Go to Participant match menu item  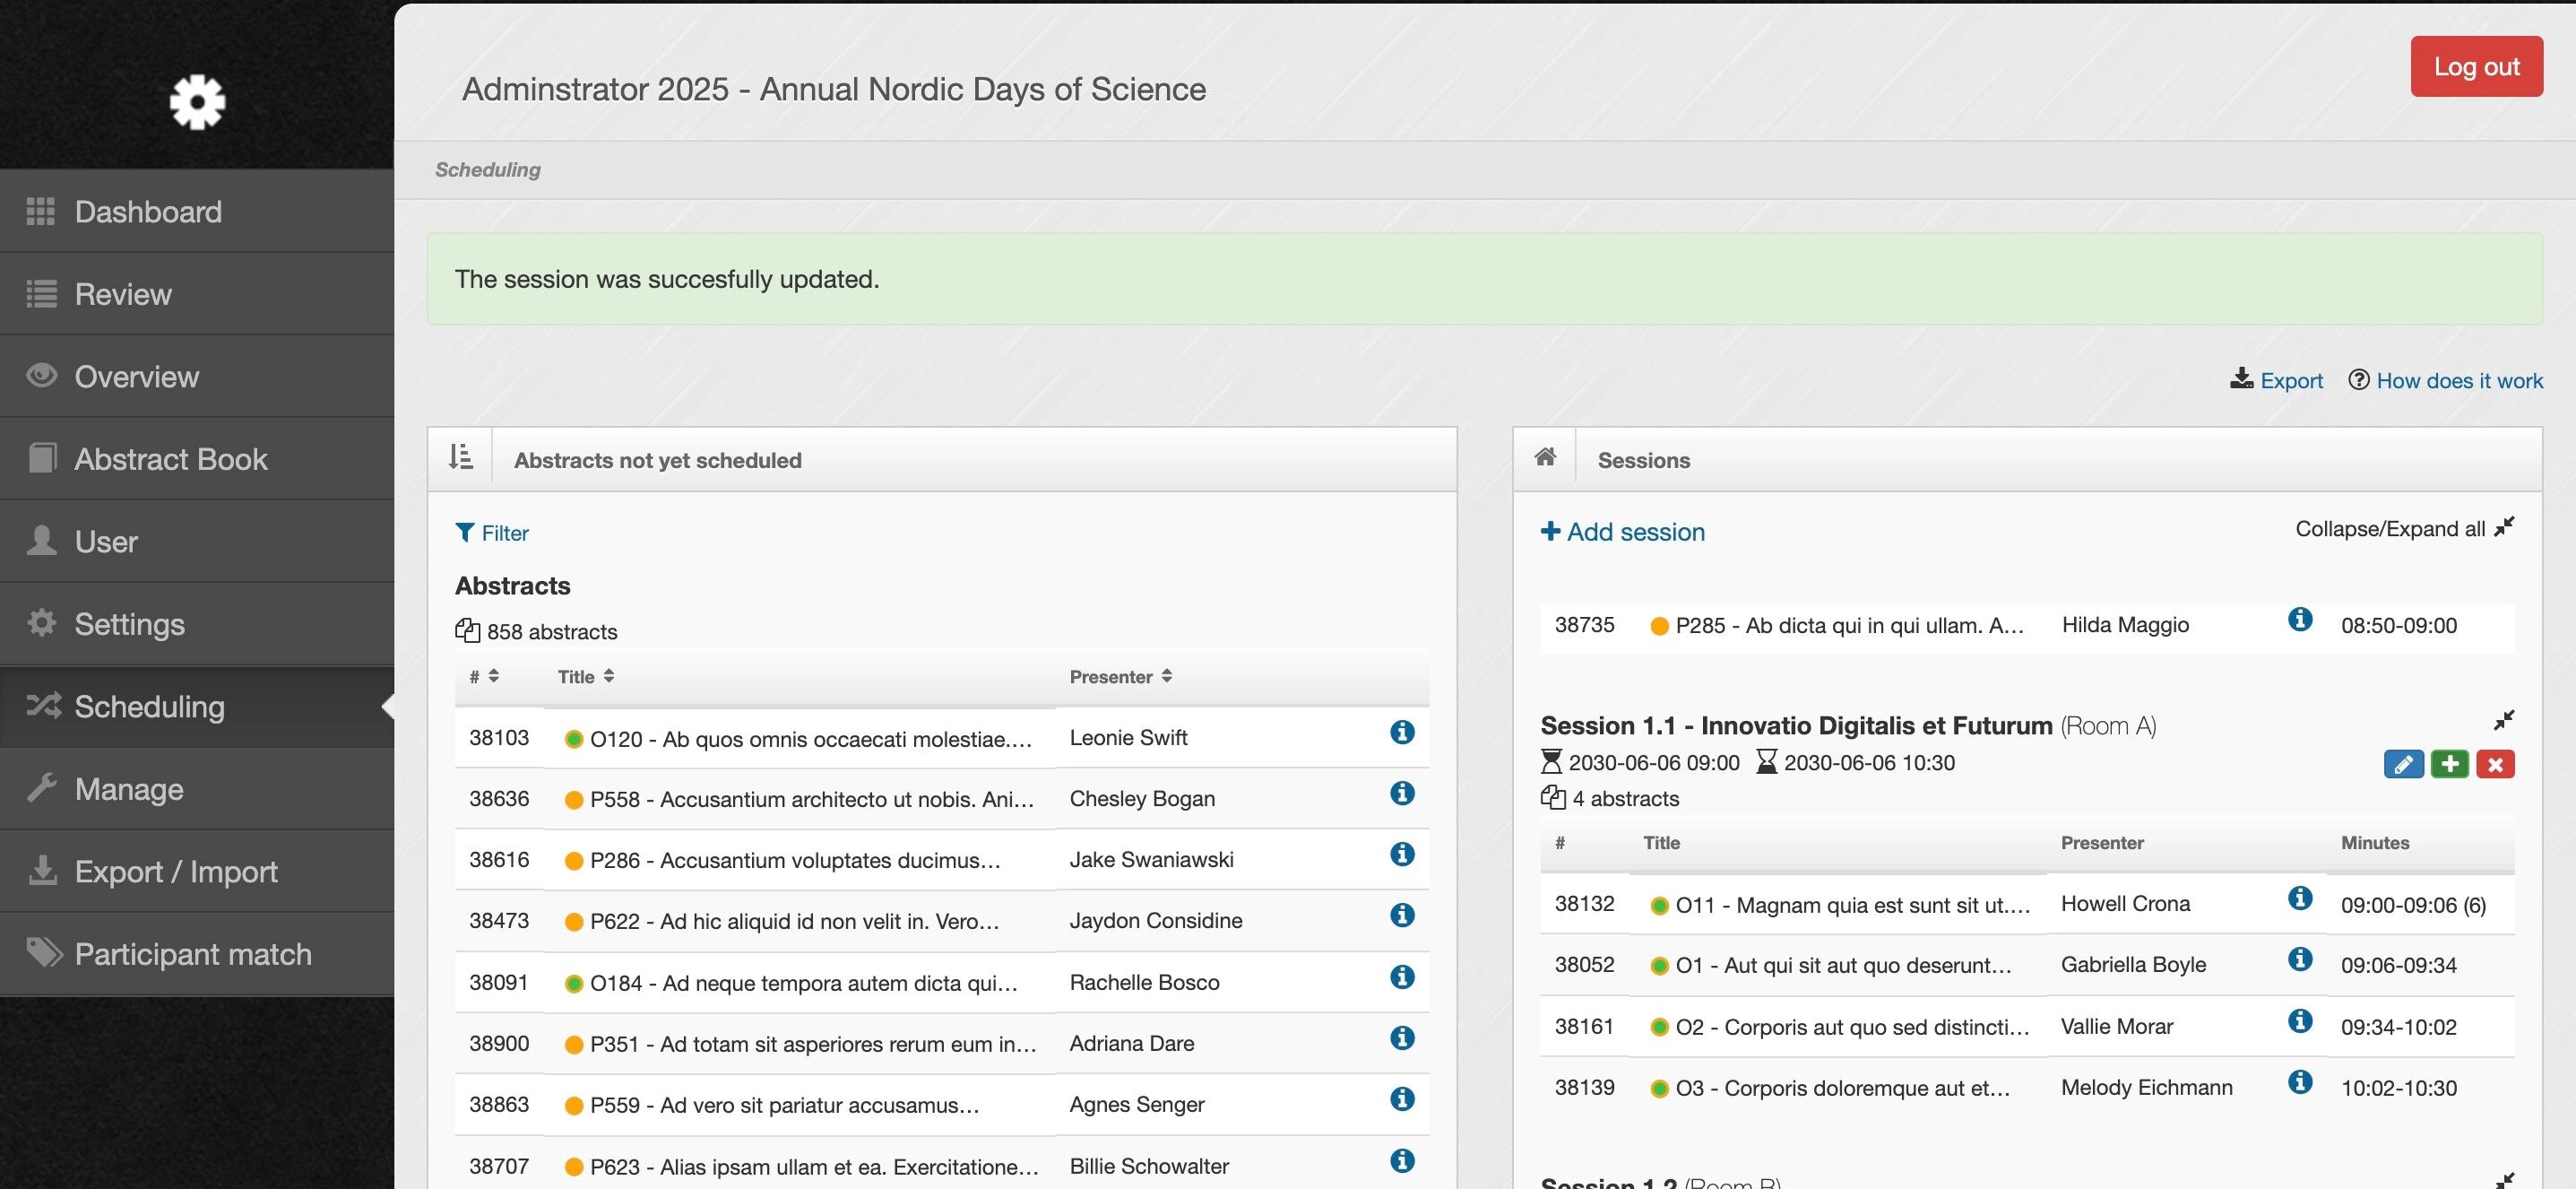point(192,954)
